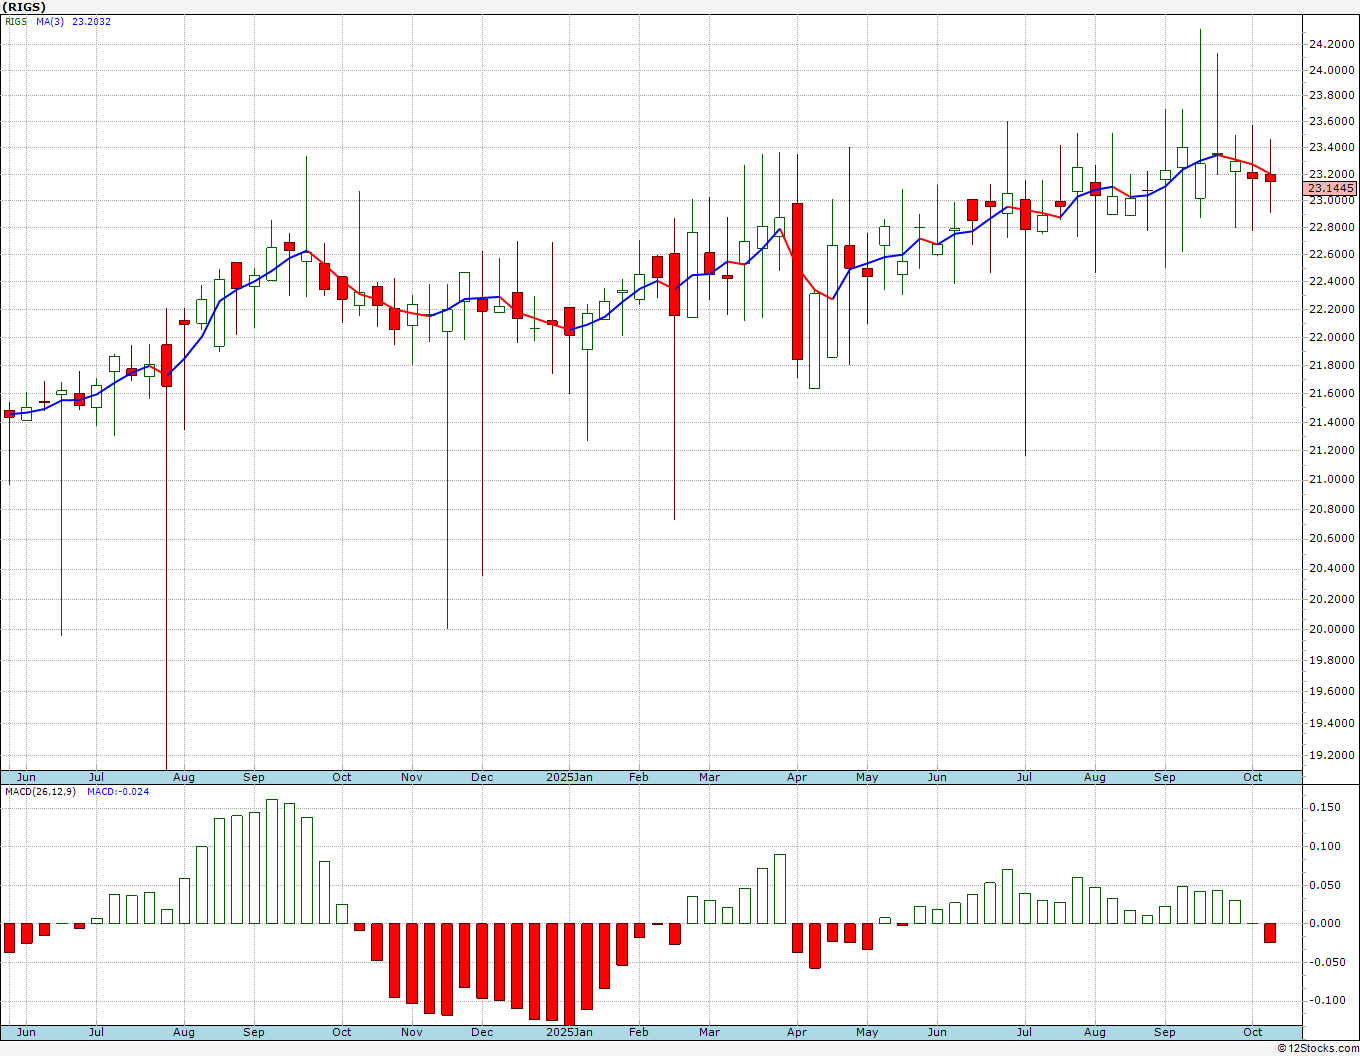
Task: Click the 19.4000 price axis label
Action: click(x=1330, y=724)
